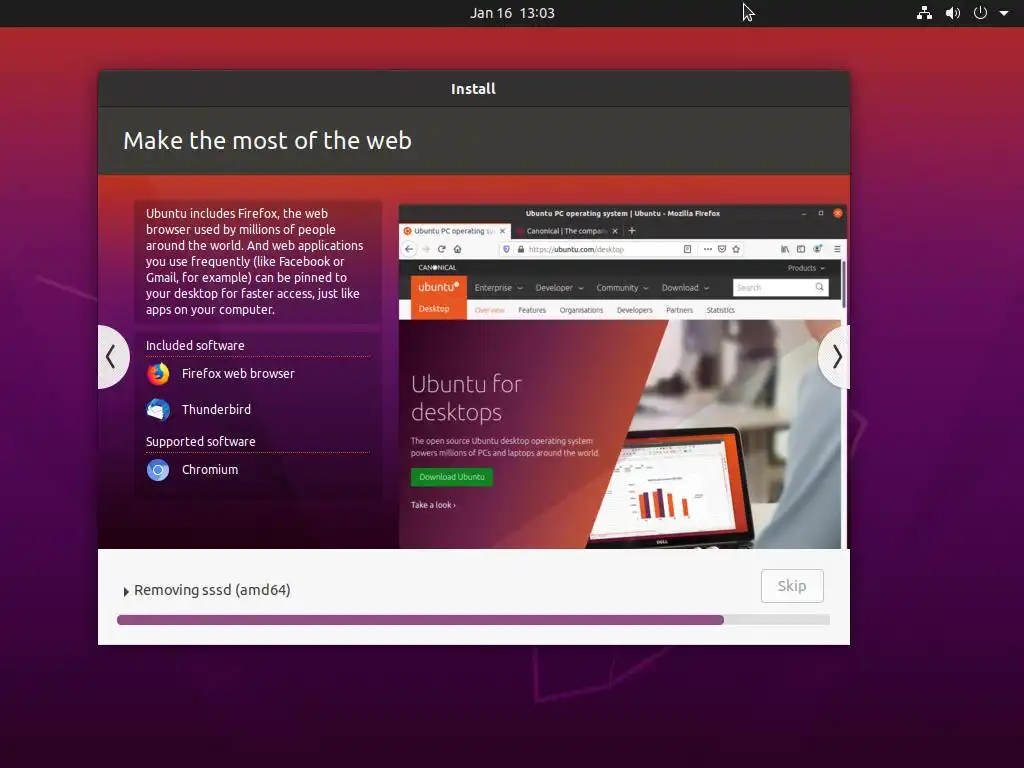This screenshot has width=1024, height=768.
Task: Click the Firefox back arrow
Action: pos(409,249)
